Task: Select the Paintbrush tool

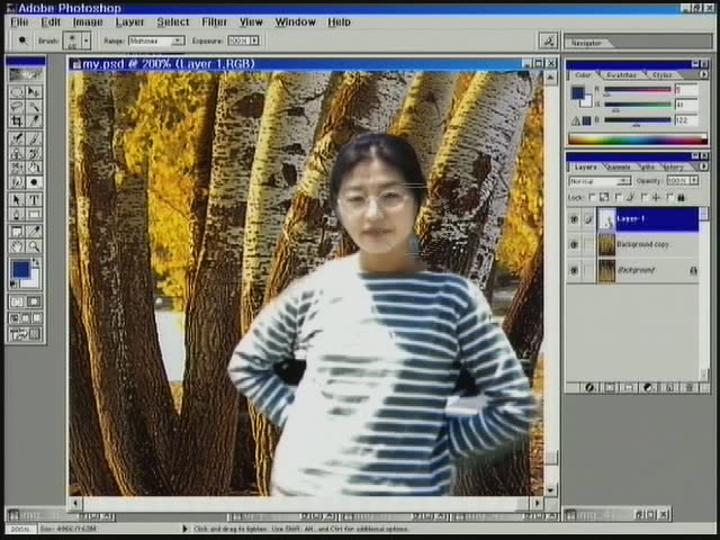Action: tap(34, 138)
